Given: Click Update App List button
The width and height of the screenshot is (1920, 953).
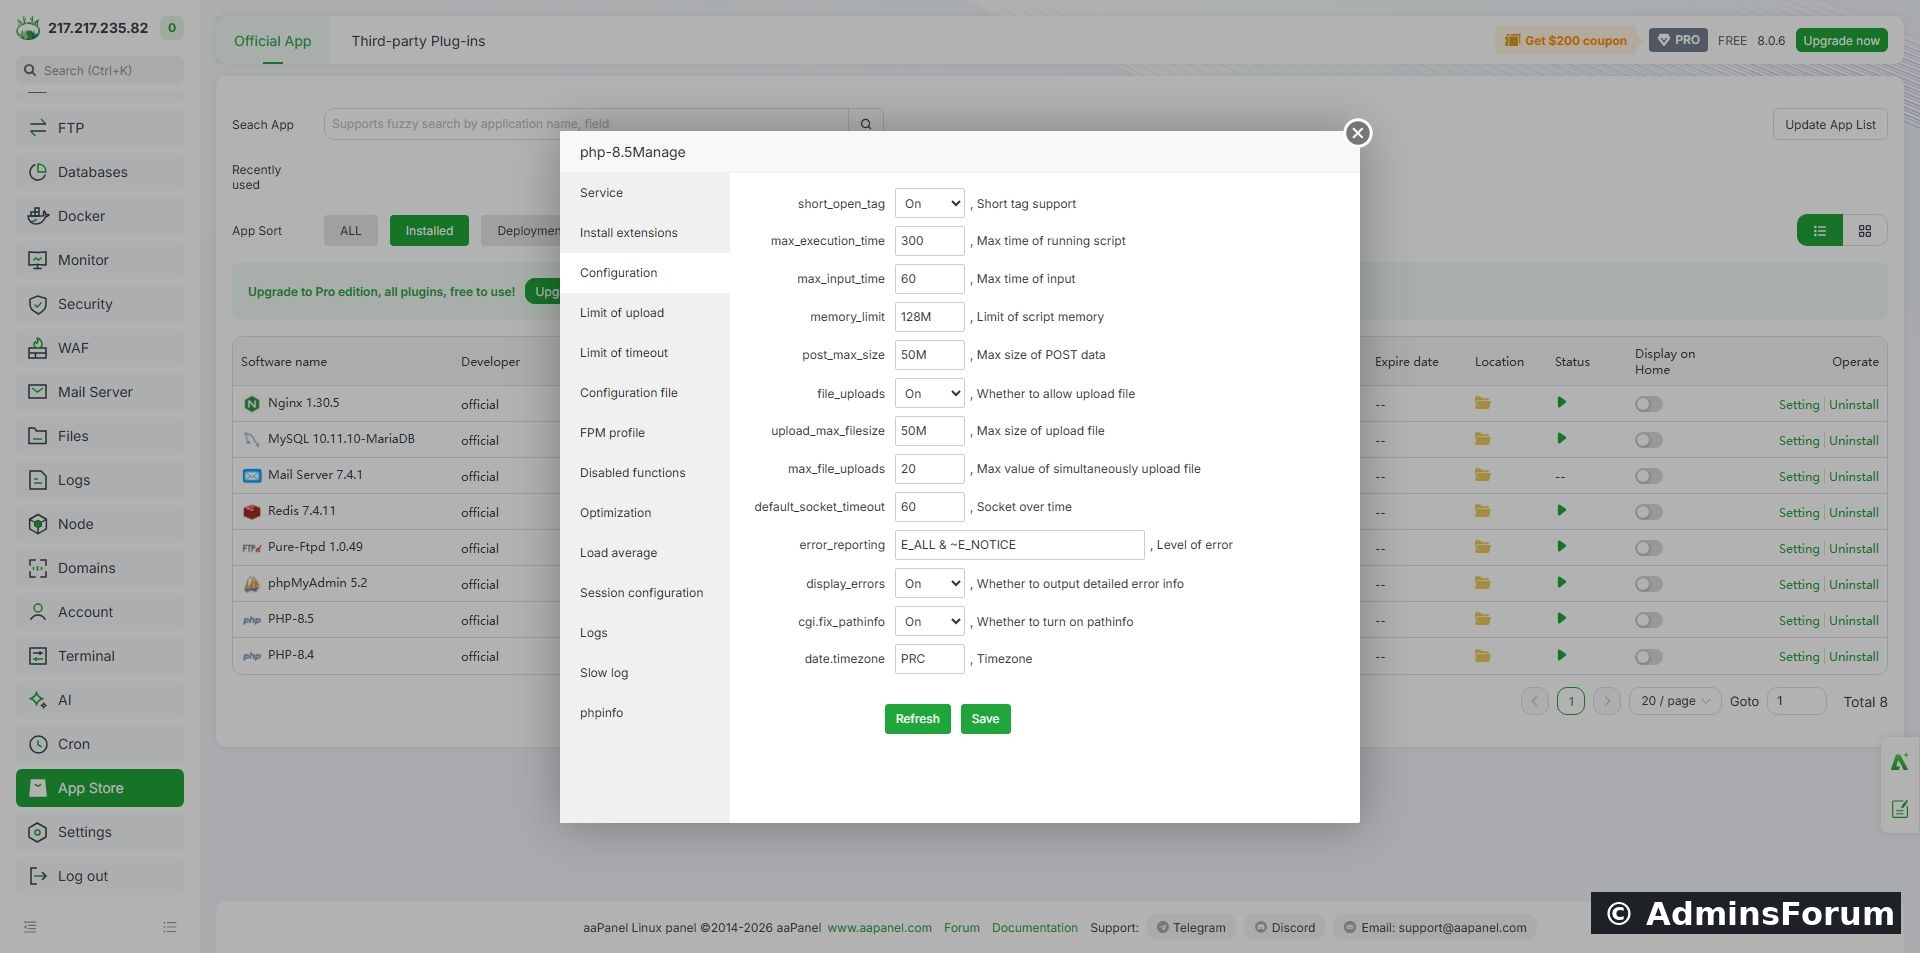Looking at the screenshot, I should tap(1830, 125).
